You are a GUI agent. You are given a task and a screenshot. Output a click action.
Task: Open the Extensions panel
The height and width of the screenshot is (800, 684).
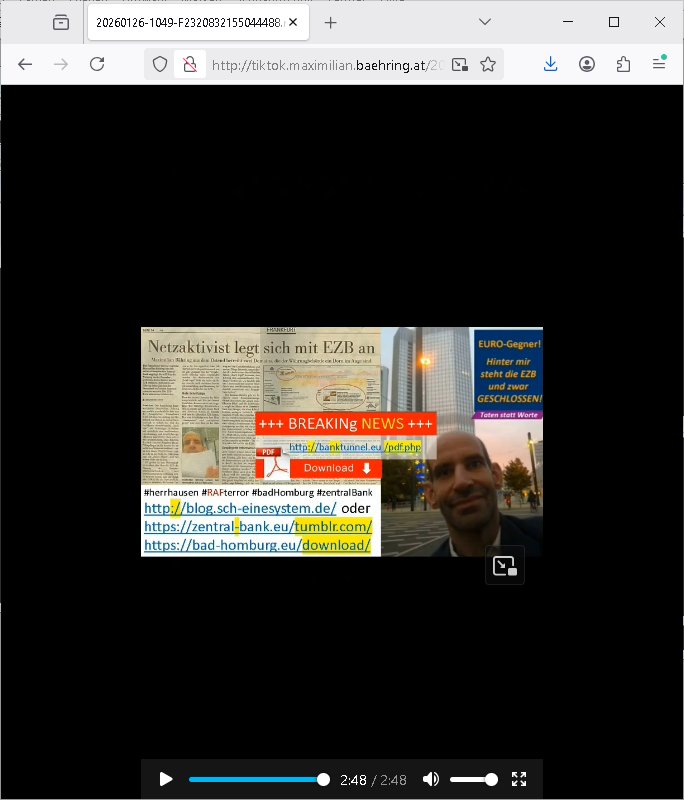623,64
